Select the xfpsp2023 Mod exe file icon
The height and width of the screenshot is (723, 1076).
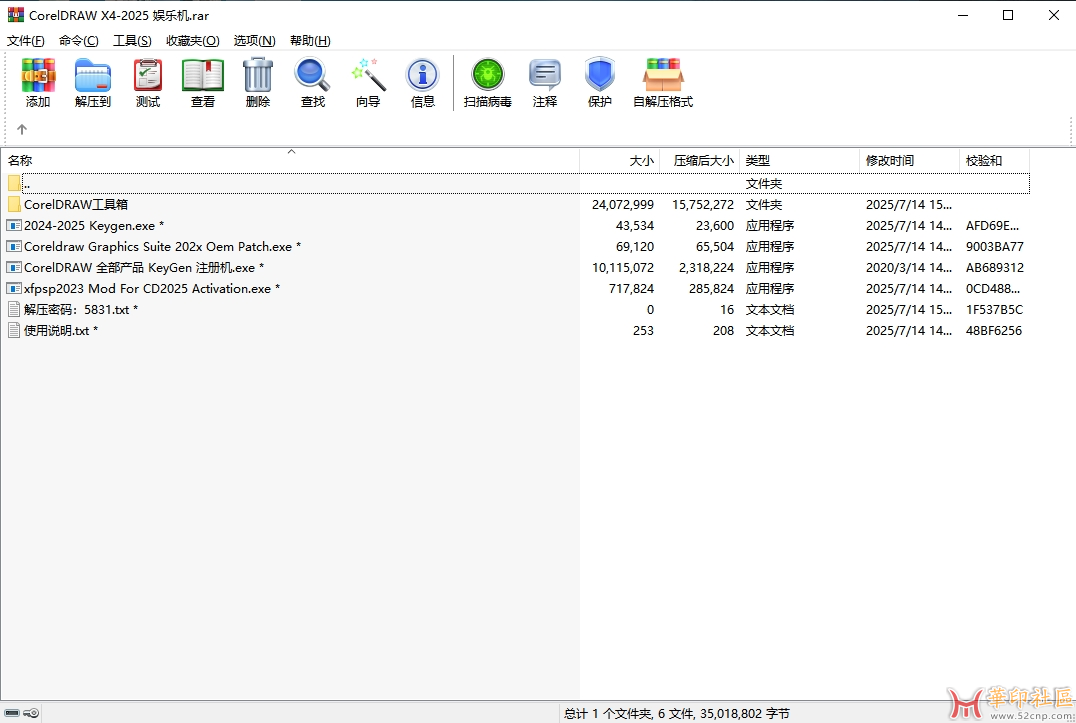click(14, 289)
